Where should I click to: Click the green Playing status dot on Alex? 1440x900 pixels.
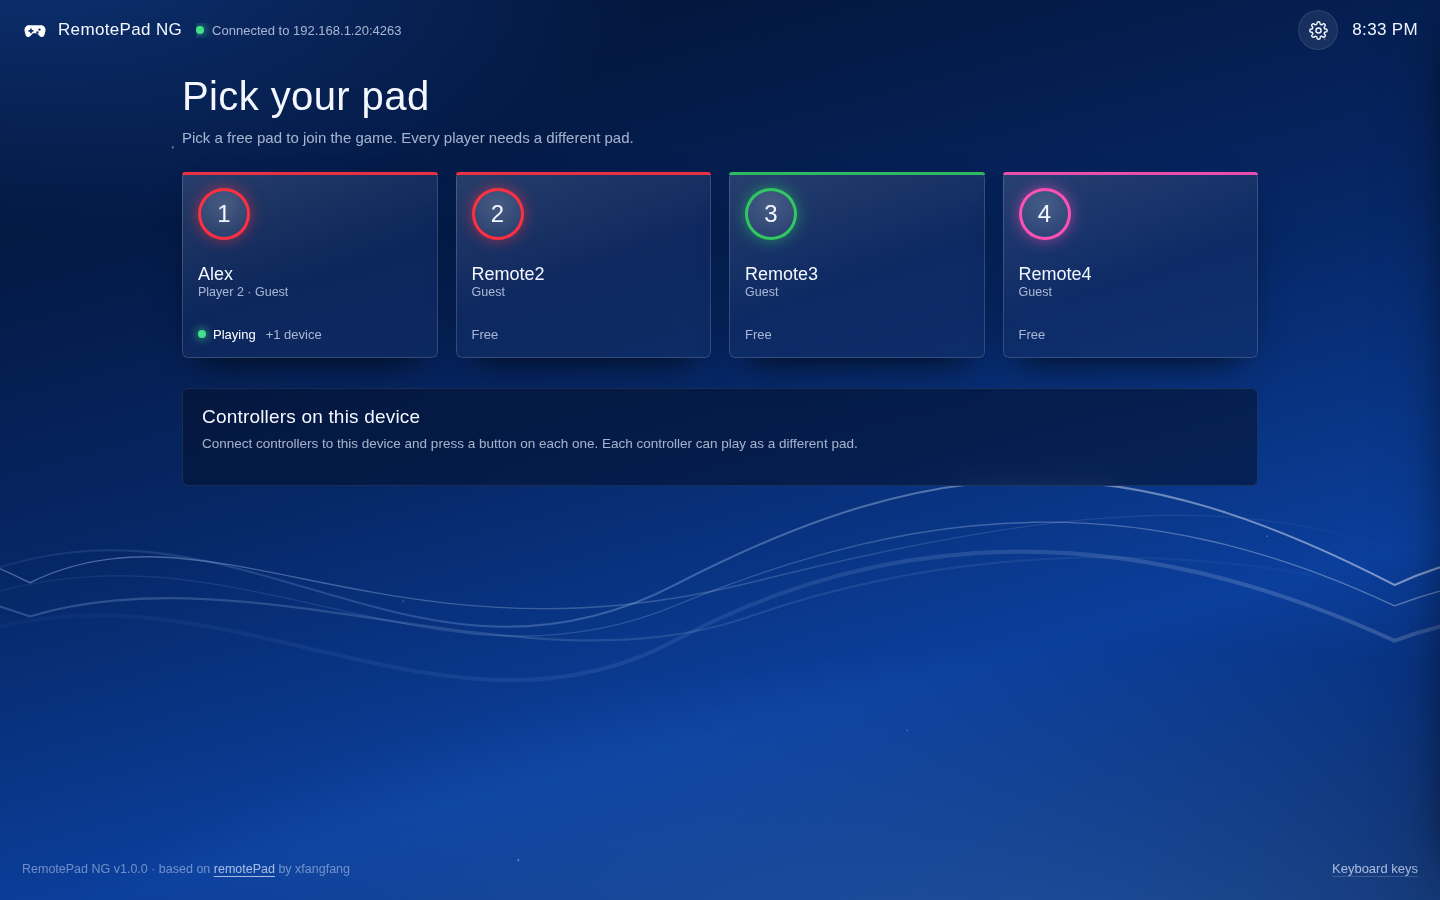(x=202, y=334)
